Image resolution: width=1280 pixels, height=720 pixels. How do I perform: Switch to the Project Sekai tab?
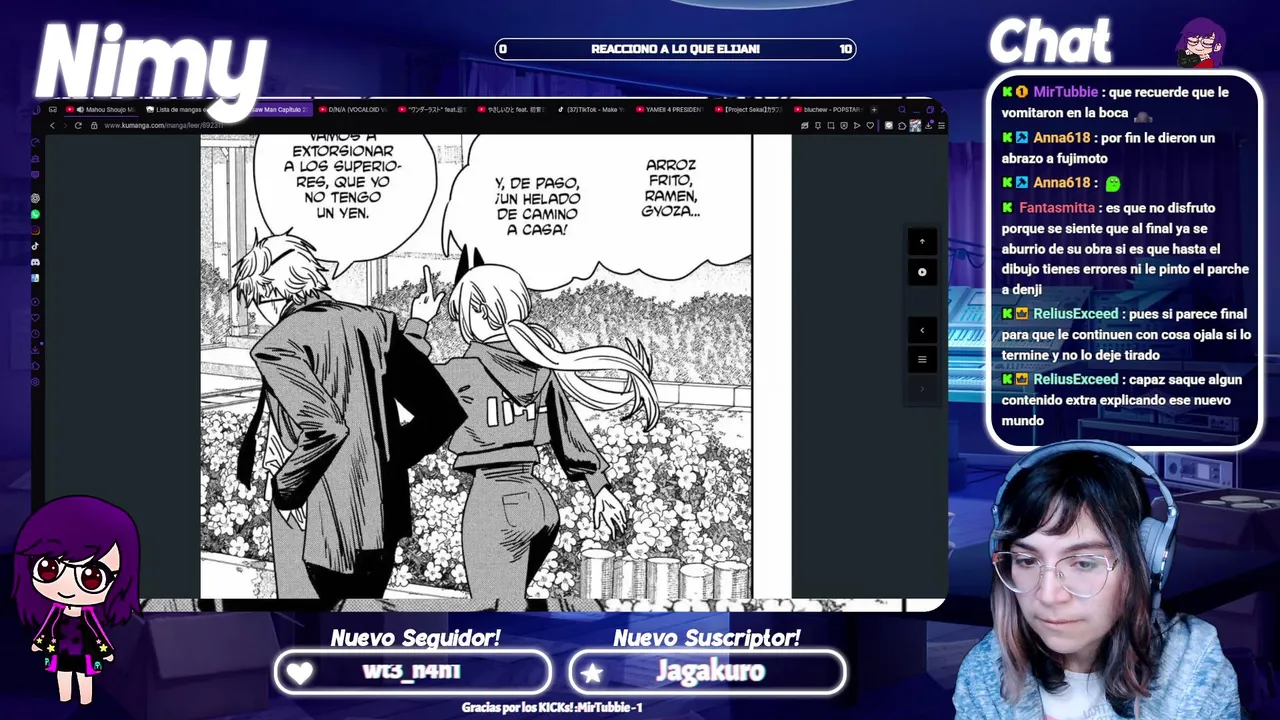pos(749,109)
